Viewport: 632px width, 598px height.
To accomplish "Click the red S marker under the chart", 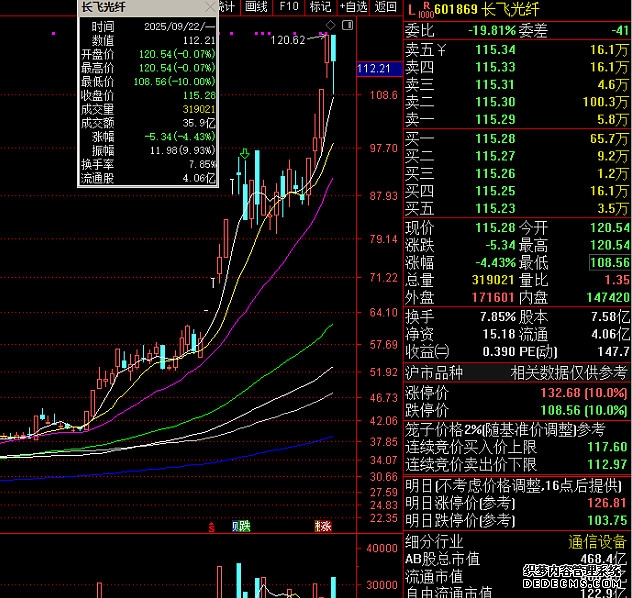I will [x=210, y=526].
